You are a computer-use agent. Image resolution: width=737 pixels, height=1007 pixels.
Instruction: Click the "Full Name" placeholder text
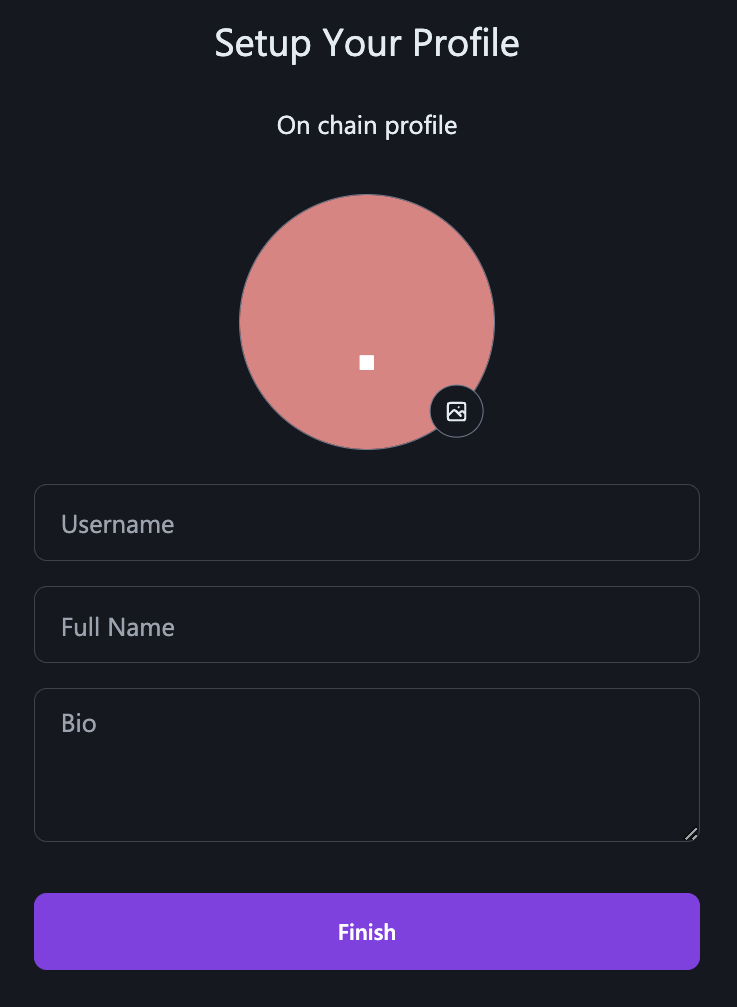tap(117, 627)
